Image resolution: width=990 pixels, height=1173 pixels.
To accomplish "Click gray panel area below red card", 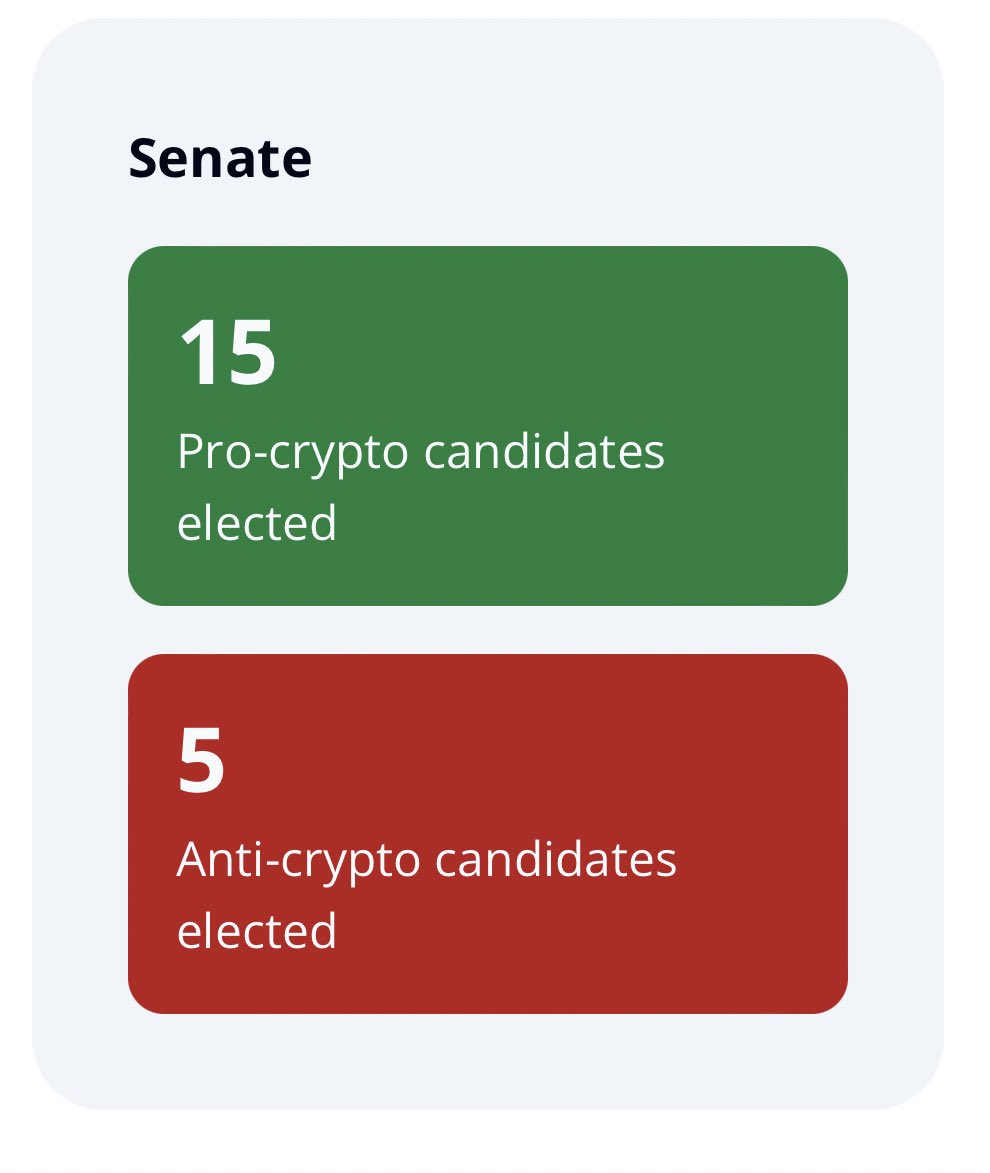I will point(487,1062).
